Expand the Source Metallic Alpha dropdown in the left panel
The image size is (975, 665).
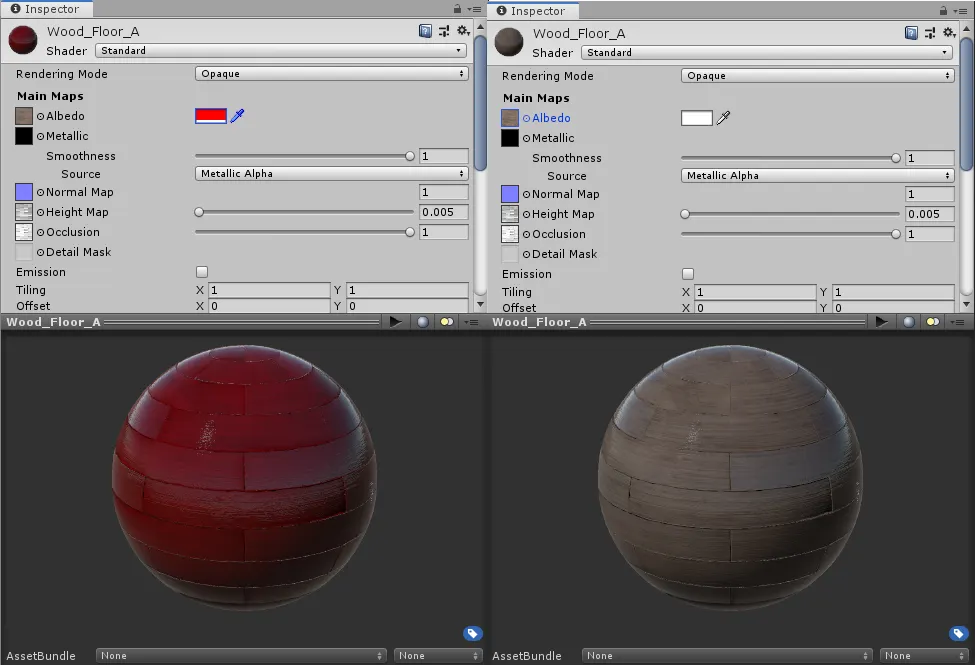pyautogui.click(x=331, y=174)
